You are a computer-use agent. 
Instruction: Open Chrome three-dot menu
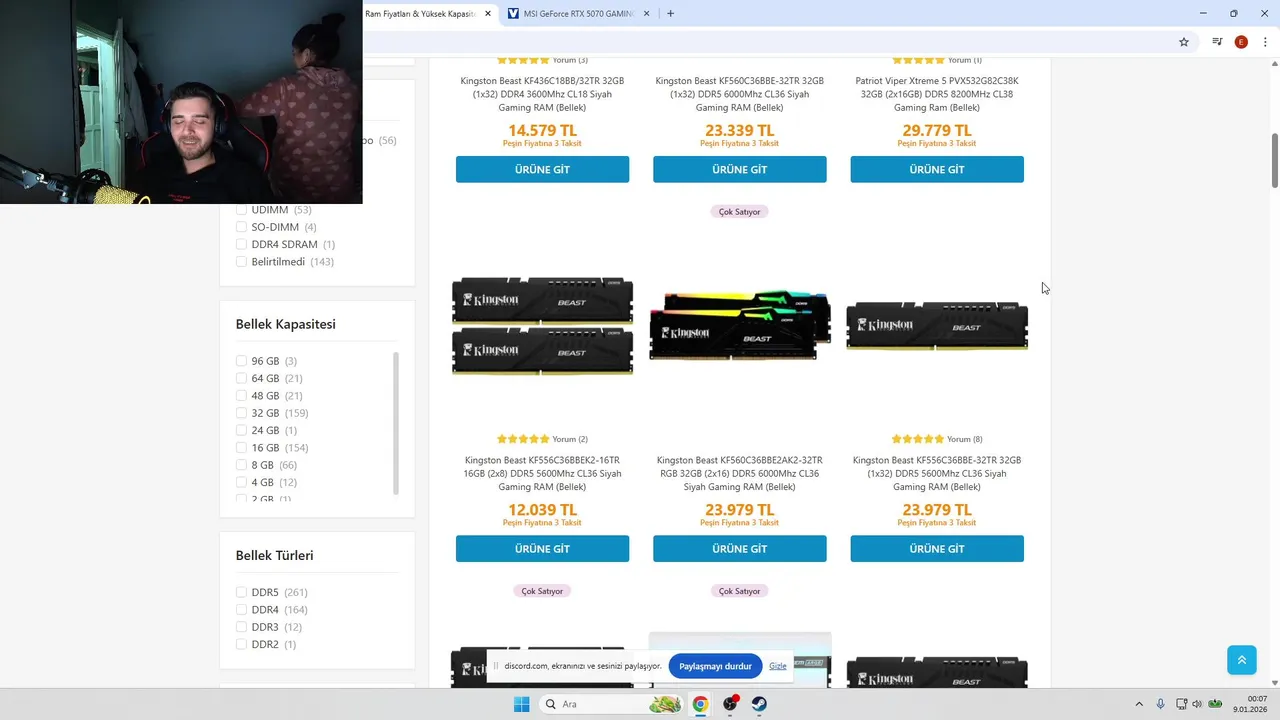point(1265,42)
